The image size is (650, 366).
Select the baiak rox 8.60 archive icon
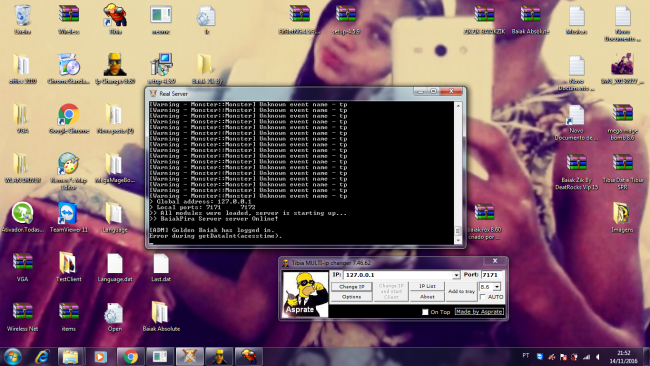coord(484,221)
